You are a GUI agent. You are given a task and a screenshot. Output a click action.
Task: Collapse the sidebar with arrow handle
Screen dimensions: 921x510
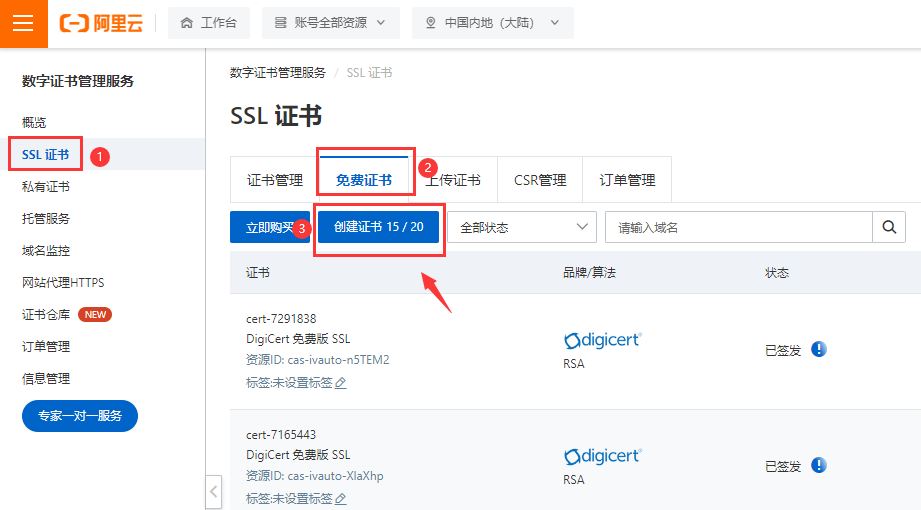[x=214, y=492]
